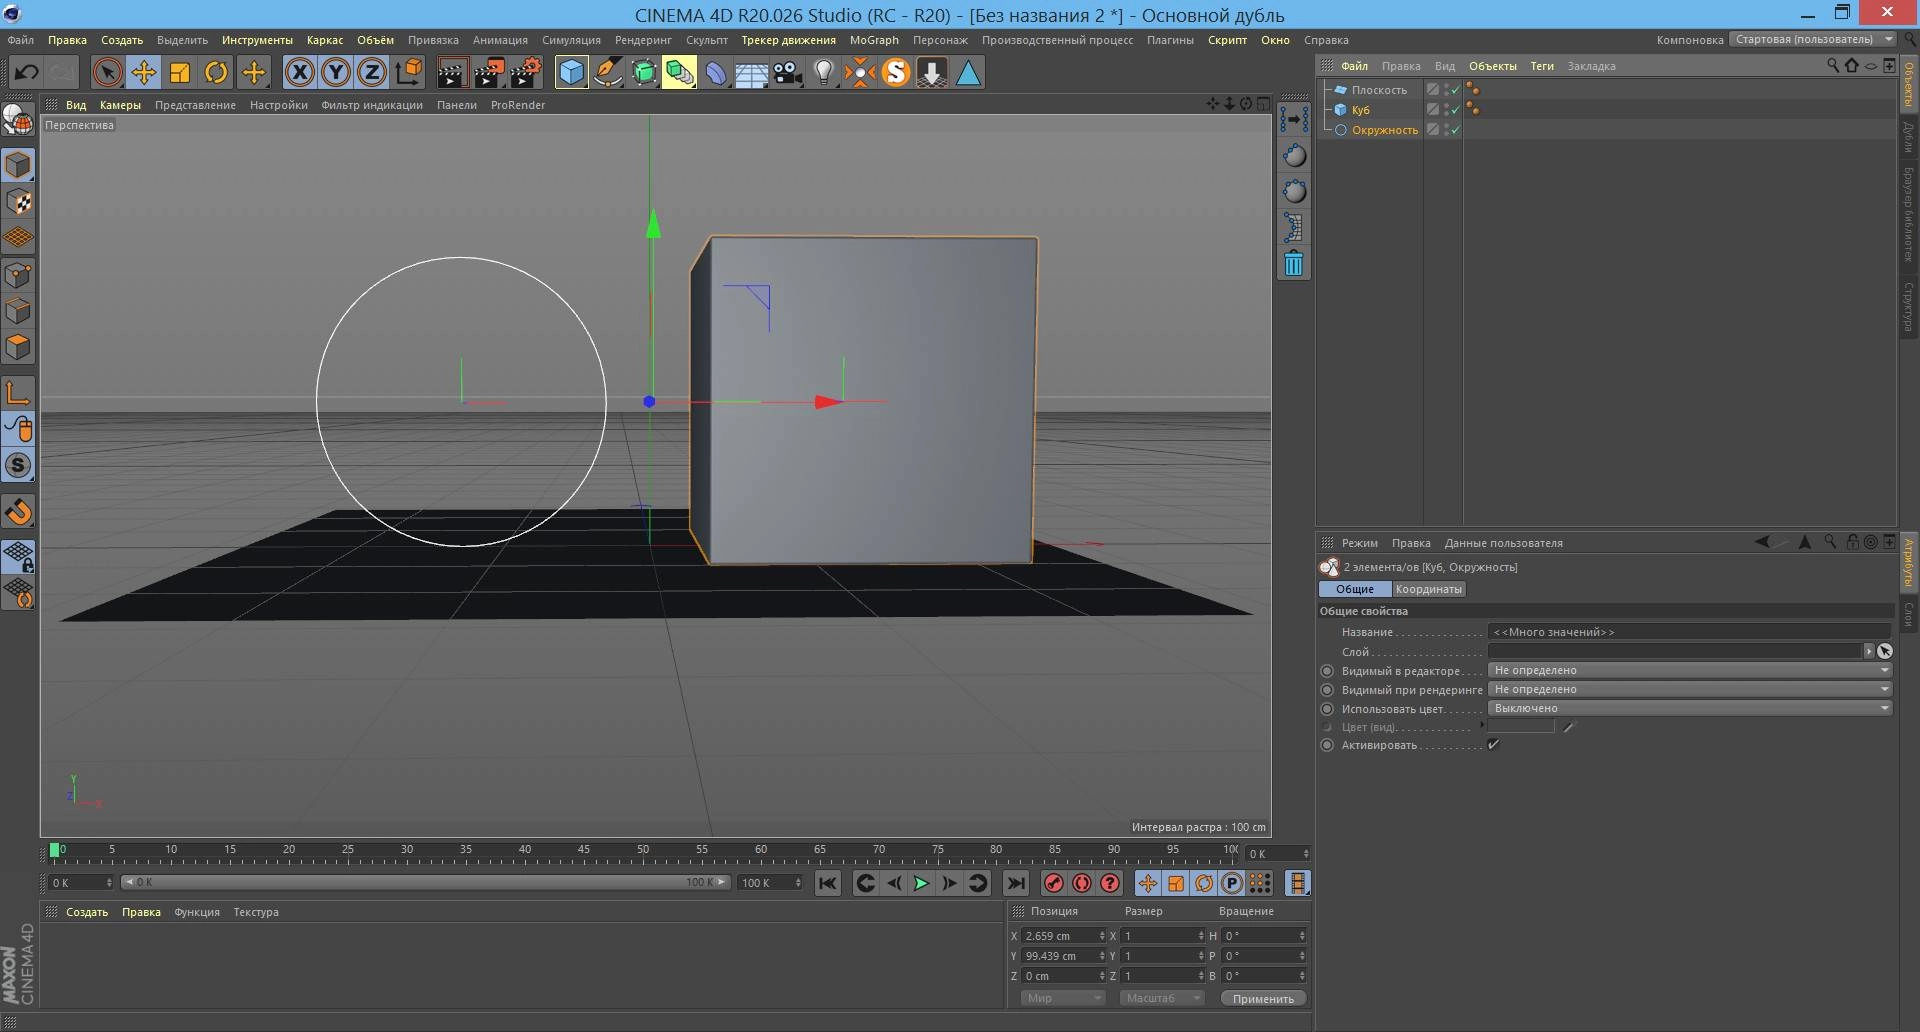Open material manager Создать menu
Viewport: 1920px width, 1032px height.
[x=87, y=912]
